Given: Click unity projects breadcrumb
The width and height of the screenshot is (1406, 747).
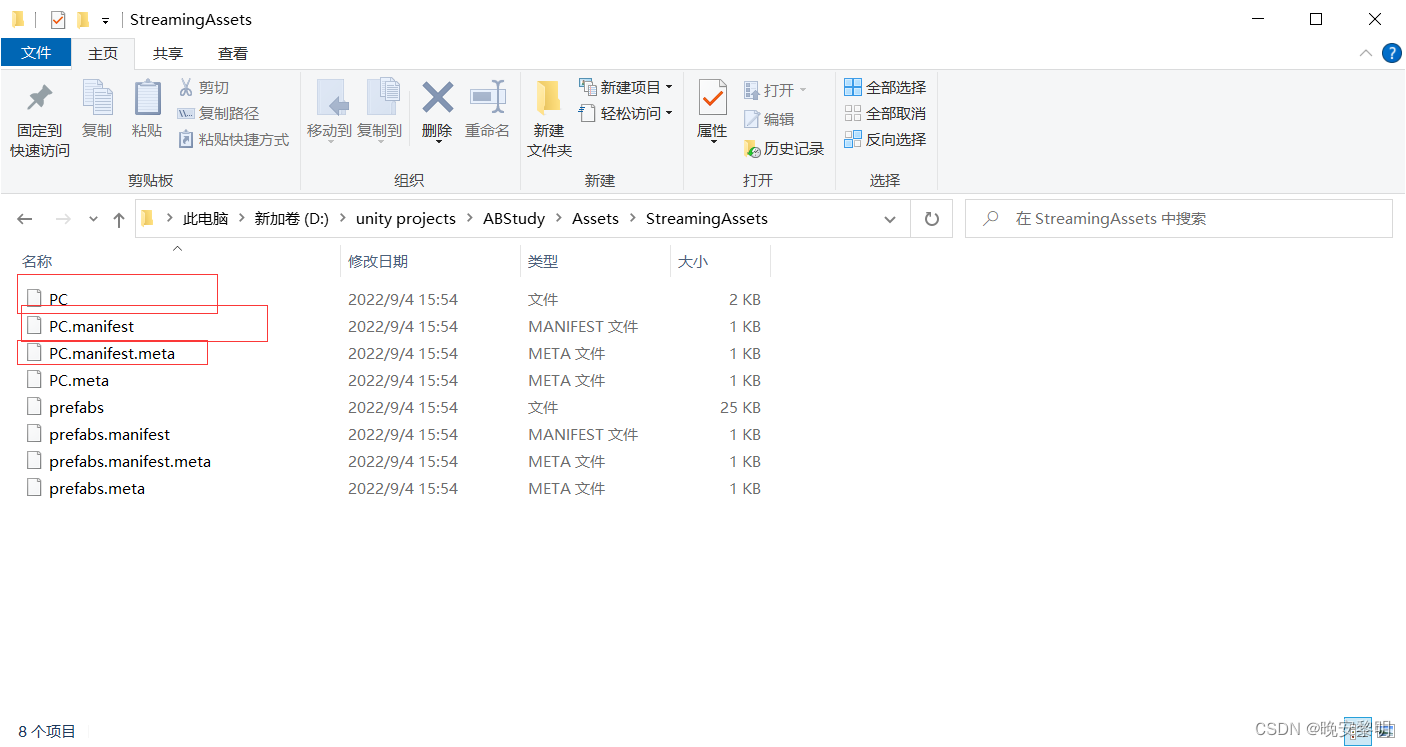Looking at the screenshot, I should (x=406, y=219).
